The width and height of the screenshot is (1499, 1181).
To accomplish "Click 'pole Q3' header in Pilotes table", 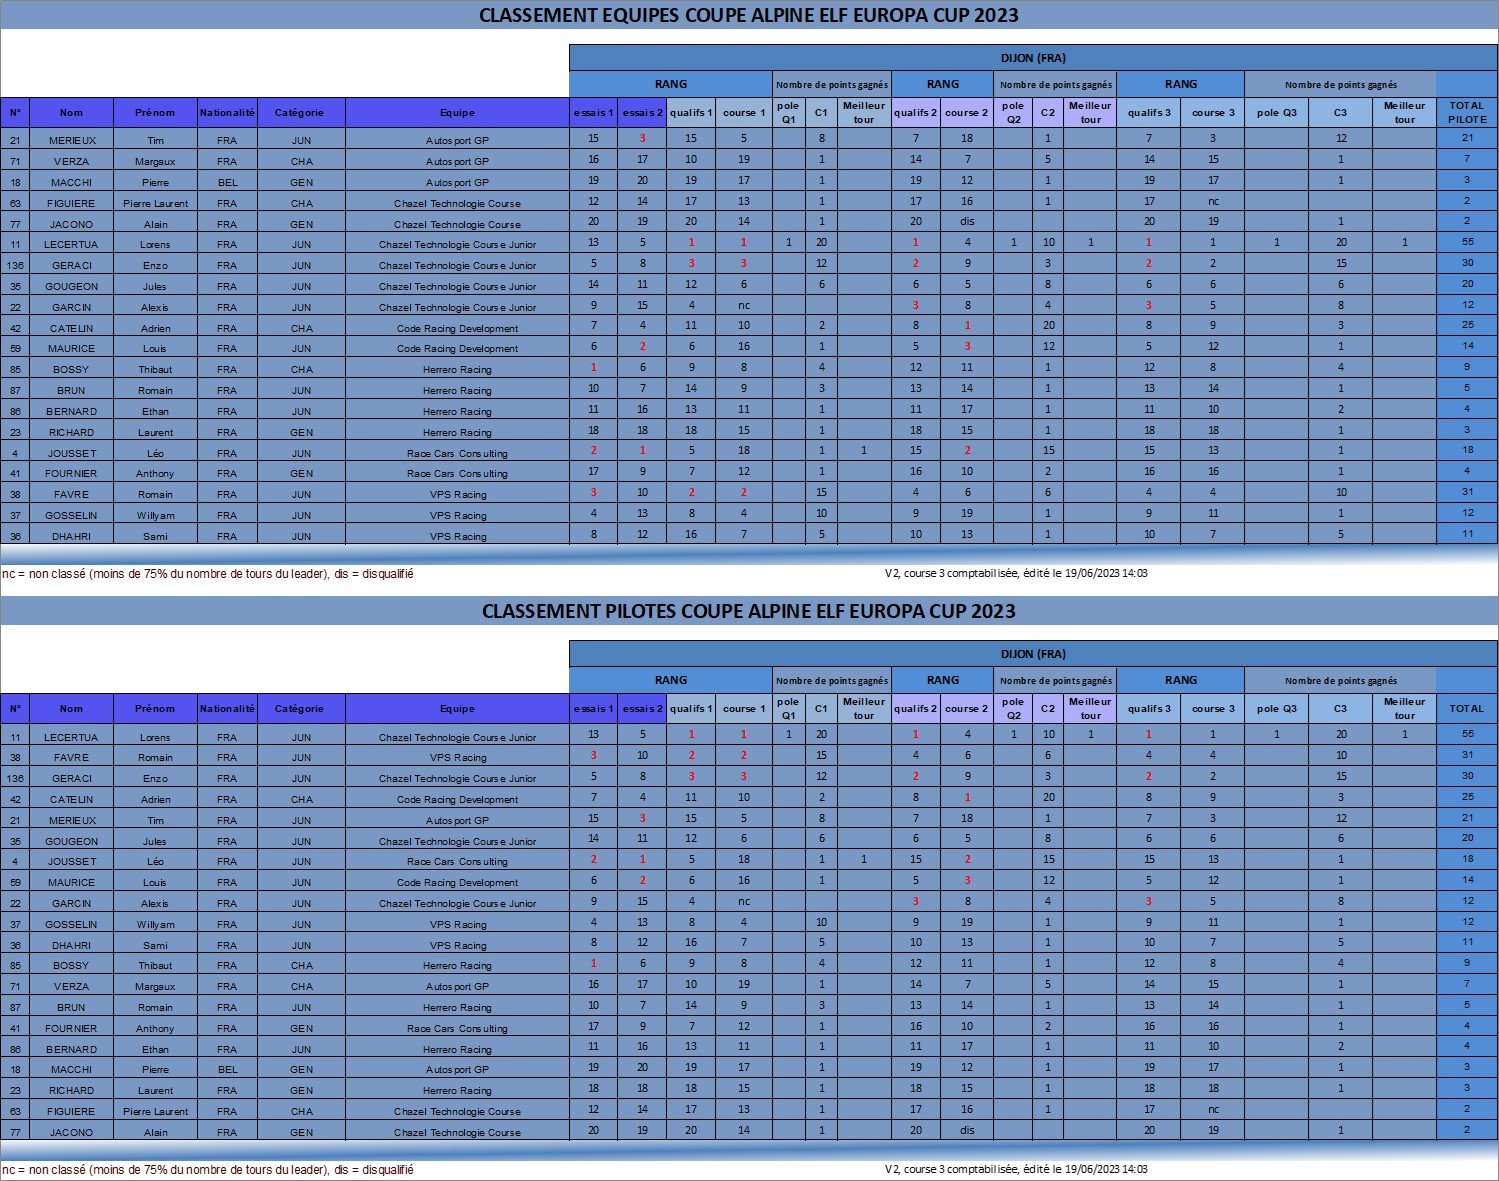I will pos(1276,708).
